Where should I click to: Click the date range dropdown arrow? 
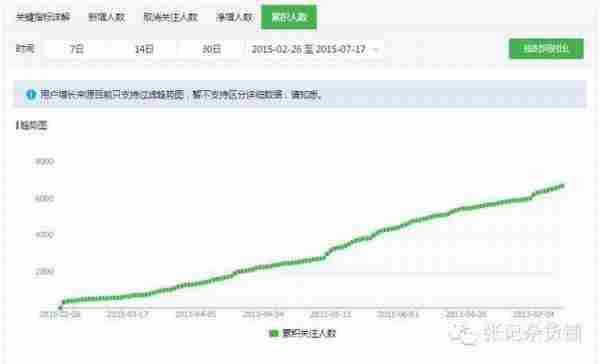pyautogui.click(x=376, y=50)
